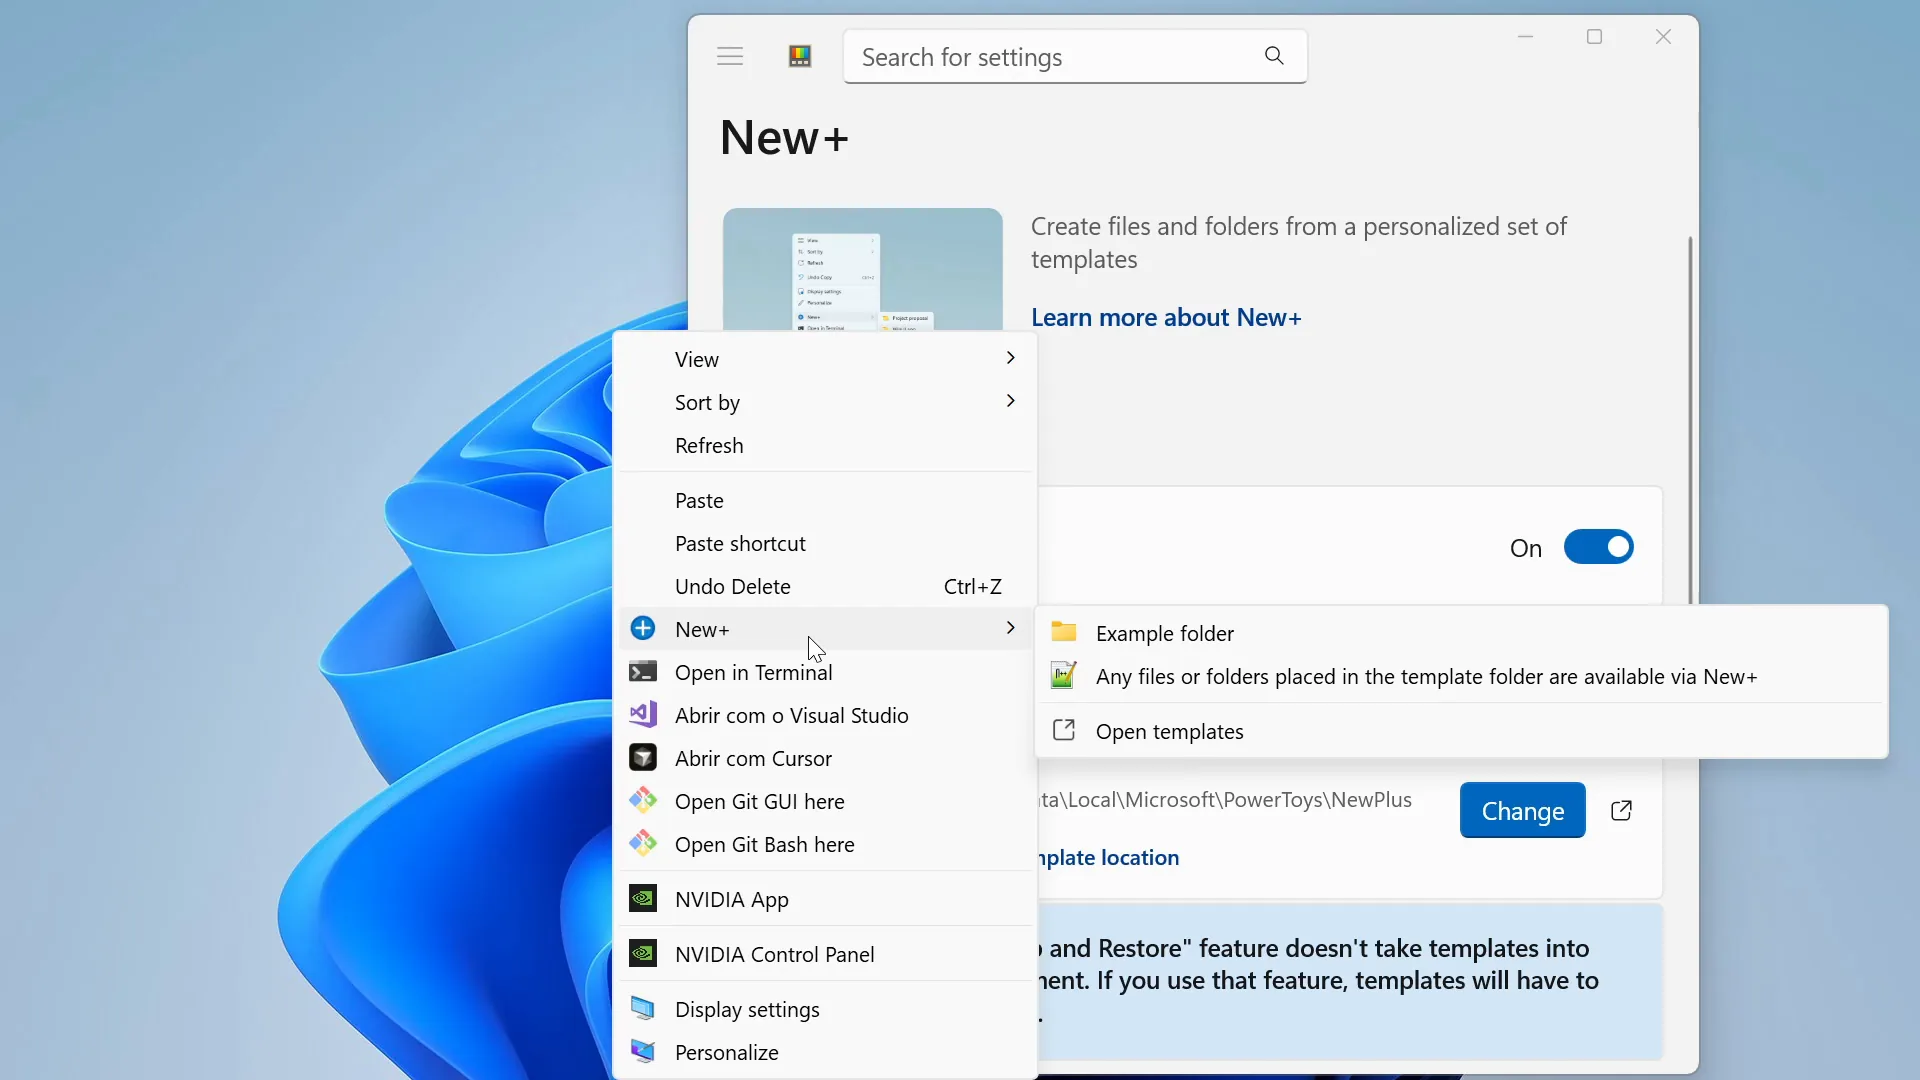Click the NVIDIA Control Panel icon

pyautogui.click(x=643, y=954)
